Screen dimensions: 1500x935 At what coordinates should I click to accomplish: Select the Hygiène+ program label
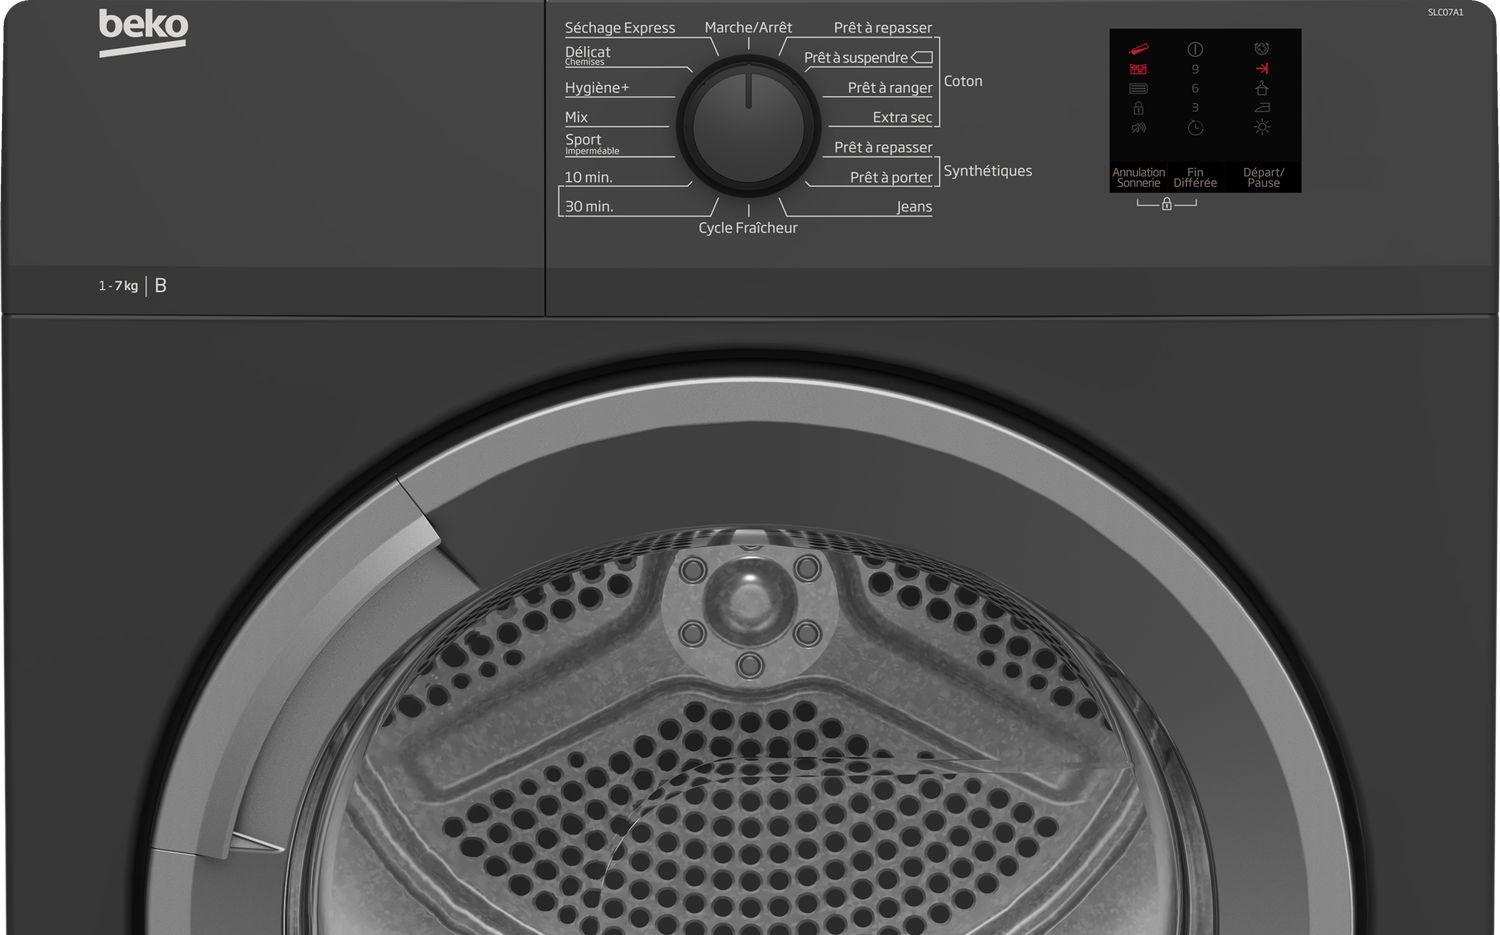coord(597,88)
